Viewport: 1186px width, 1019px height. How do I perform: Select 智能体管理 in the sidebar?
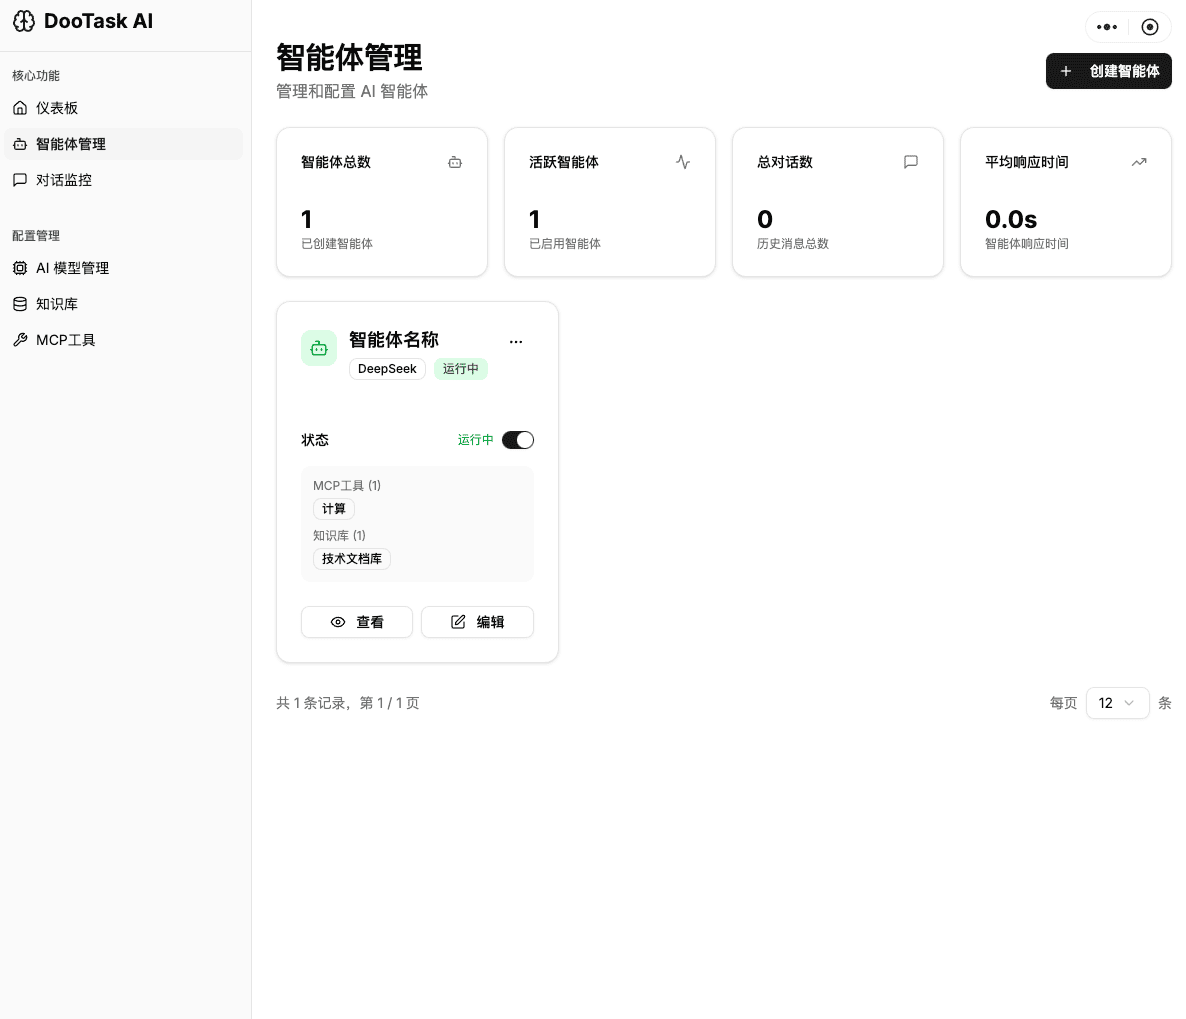[123, 144]
